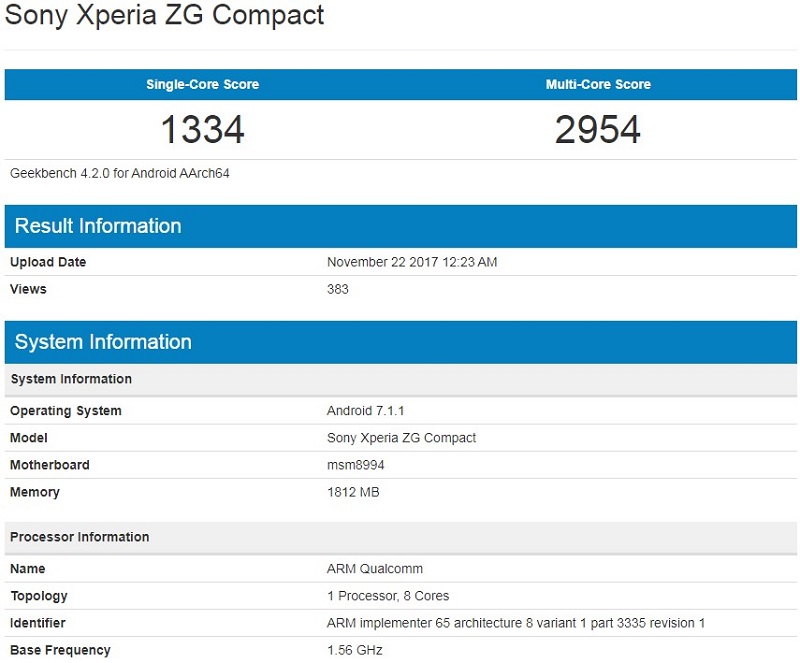
Task: Click the Upload Date row label
Action: click(48, 262)
